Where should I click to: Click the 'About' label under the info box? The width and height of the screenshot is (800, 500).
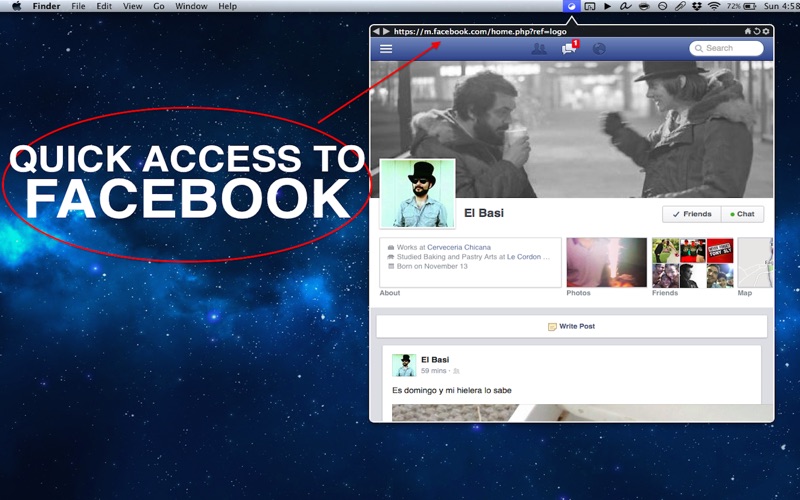tap(390, 293)
